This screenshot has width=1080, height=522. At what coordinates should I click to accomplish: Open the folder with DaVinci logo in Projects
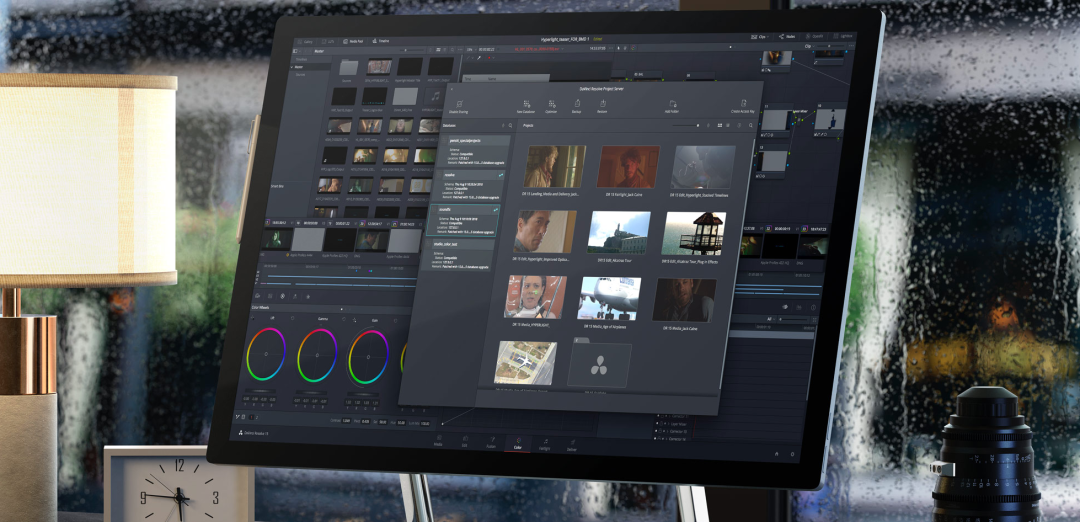(599, 365)
